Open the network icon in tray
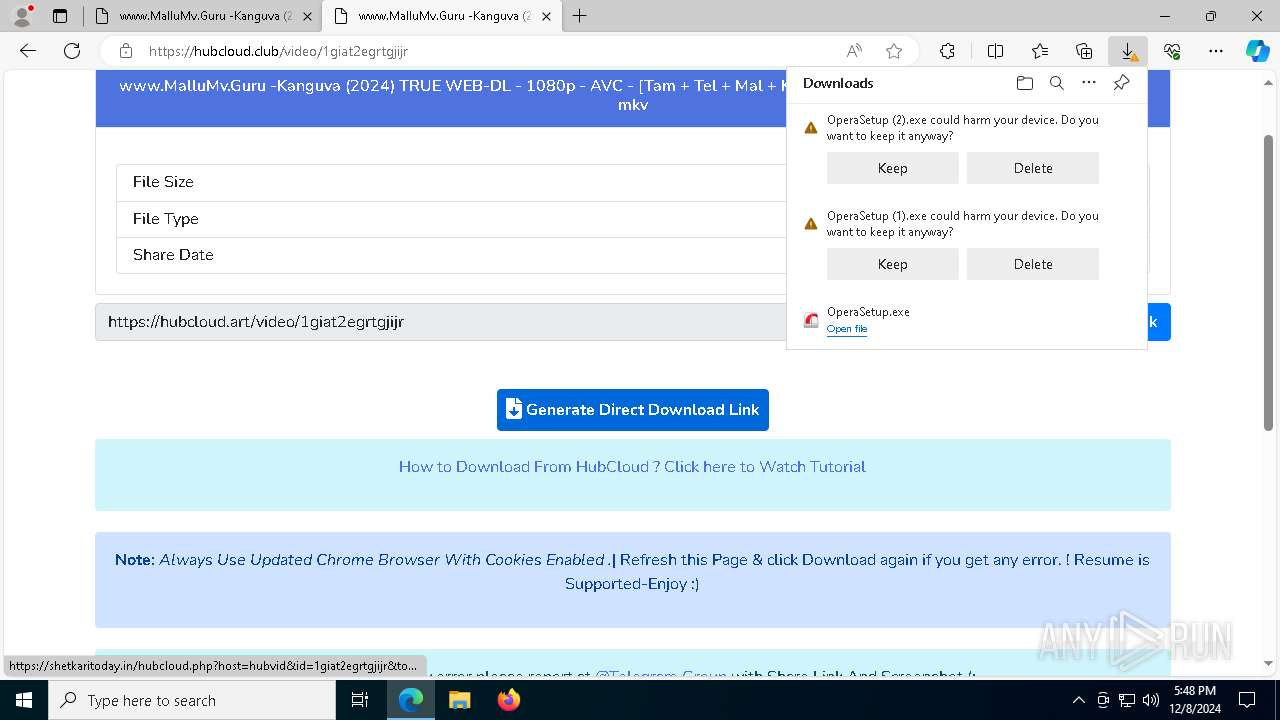This screenshot has height=720, width=1280. (x=1127, y=700)
